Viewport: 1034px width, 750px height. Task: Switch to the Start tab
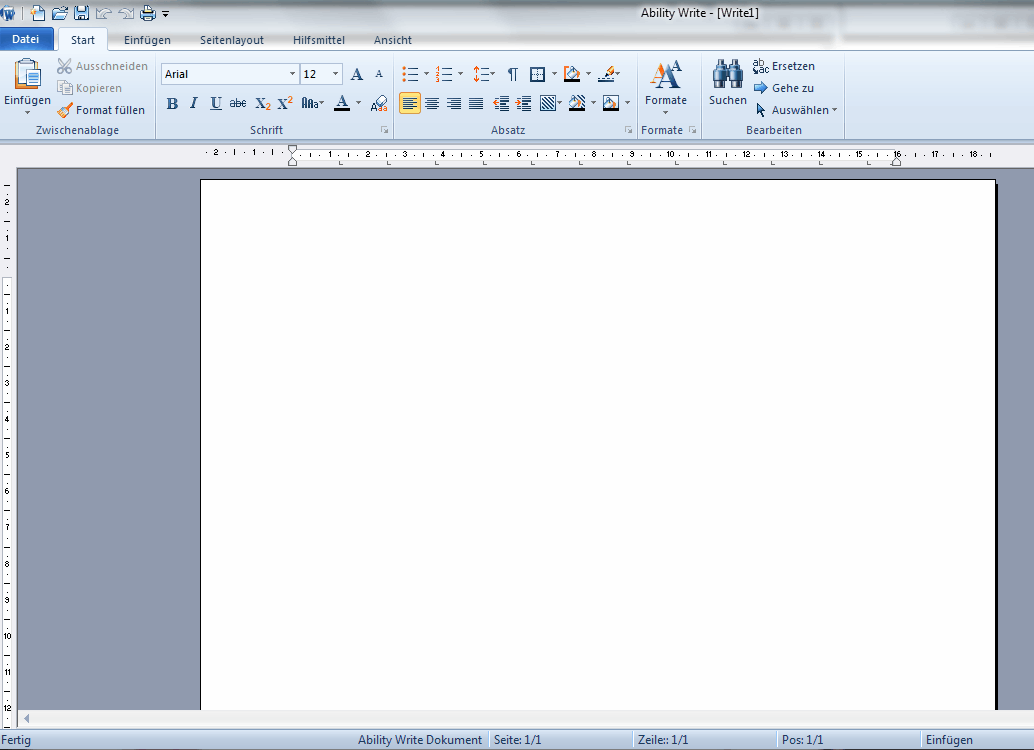coord(83,40)
